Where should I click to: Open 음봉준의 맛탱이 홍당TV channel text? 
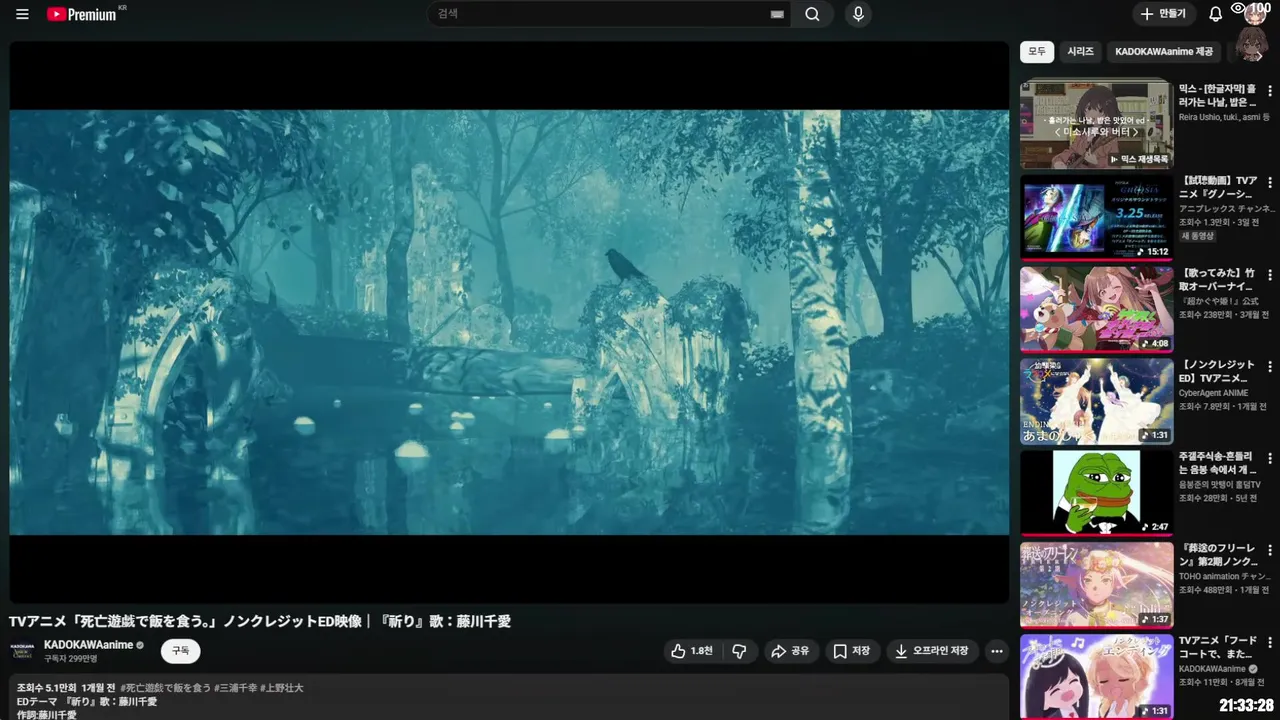pos(1219,485)
